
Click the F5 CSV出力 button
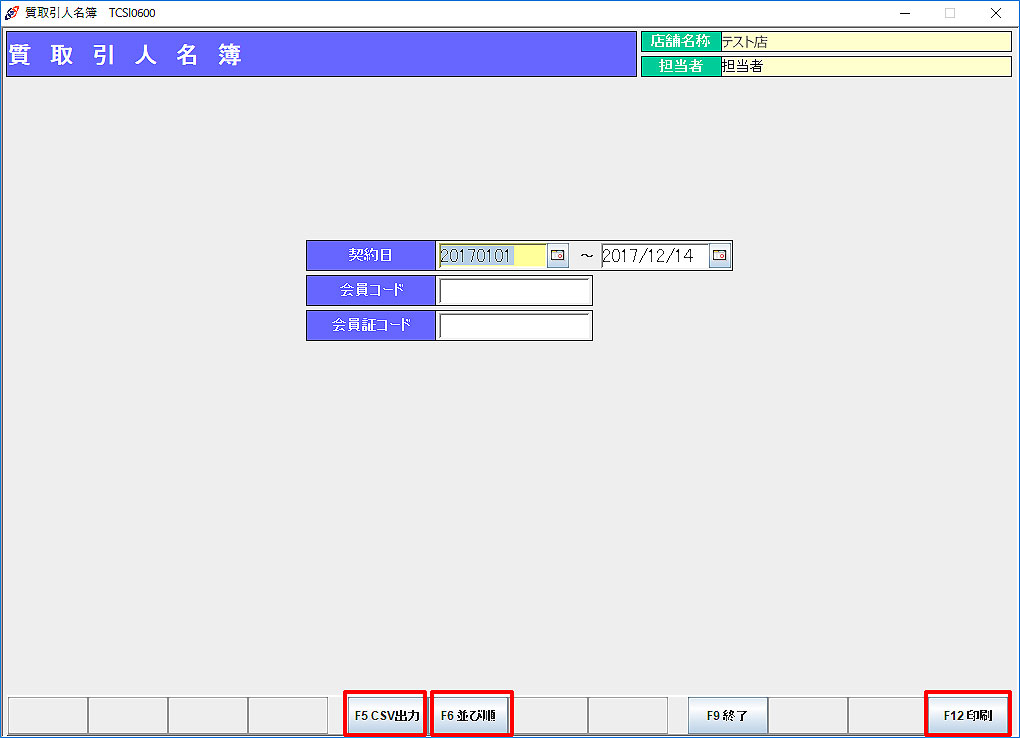[386, 715]
